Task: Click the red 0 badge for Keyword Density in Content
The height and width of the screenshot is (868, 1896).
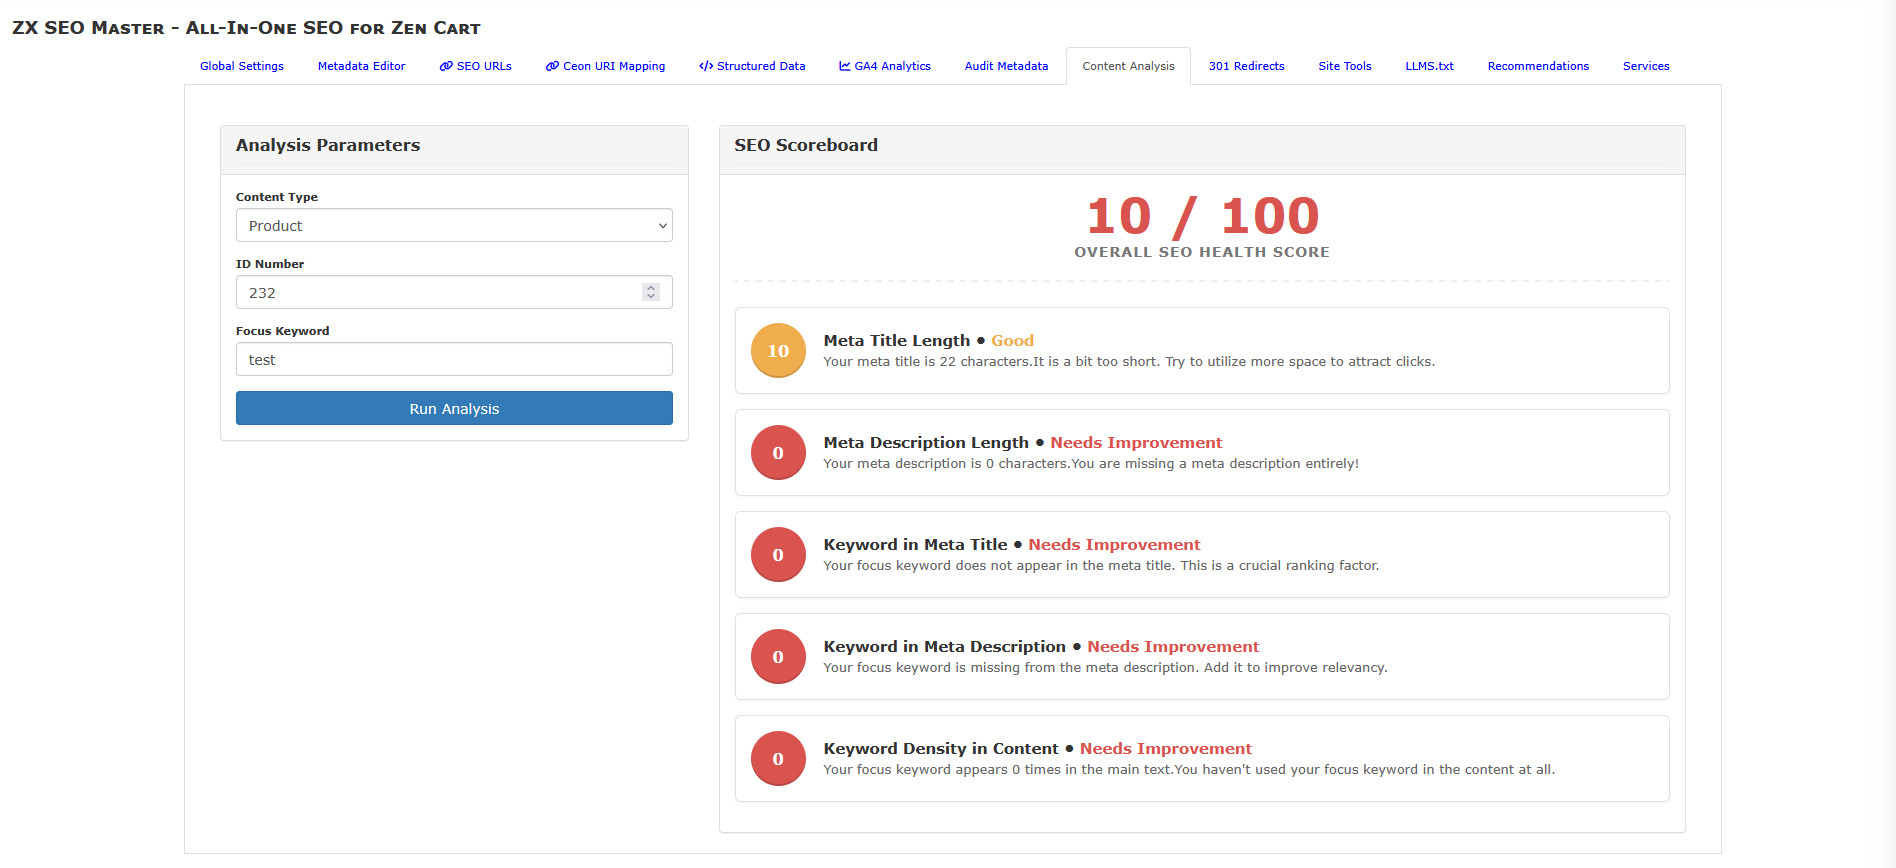Action: pyautogui.click(x=778, y=759)
